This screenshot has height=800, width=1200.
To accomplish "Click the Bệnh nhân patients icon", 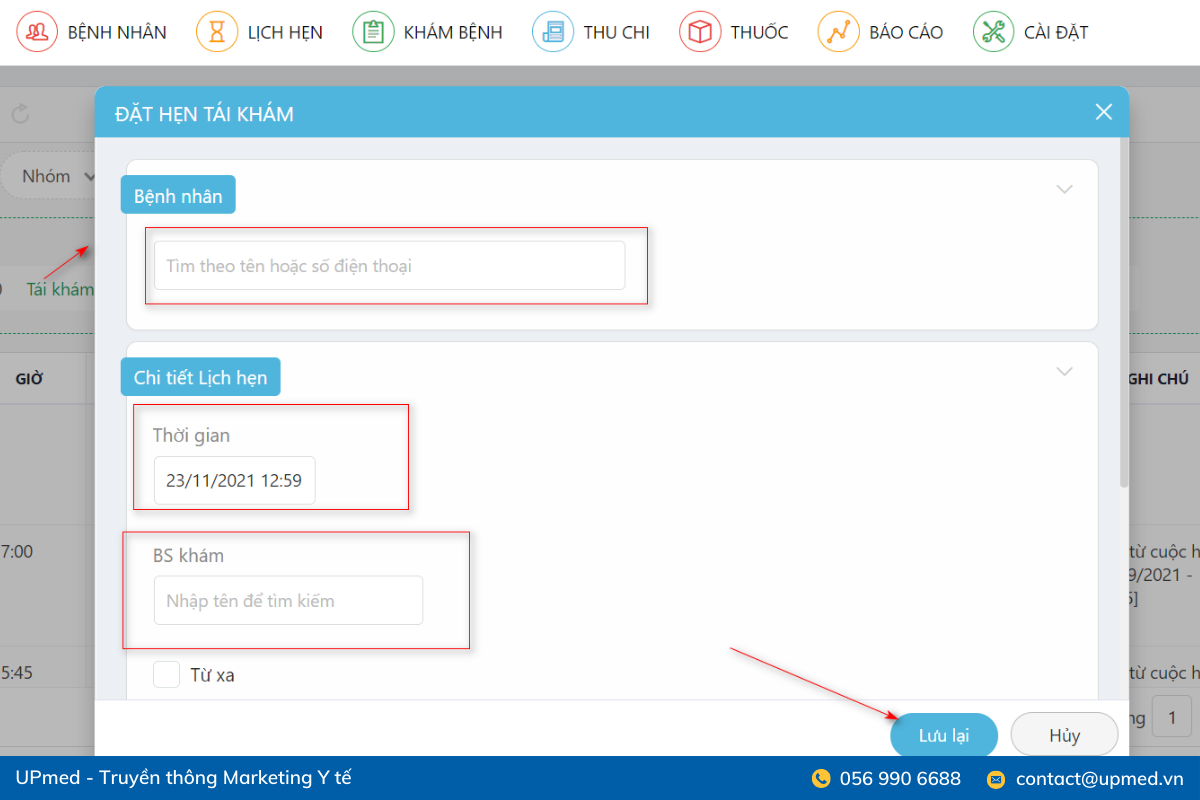I will (x=37, y=32).
